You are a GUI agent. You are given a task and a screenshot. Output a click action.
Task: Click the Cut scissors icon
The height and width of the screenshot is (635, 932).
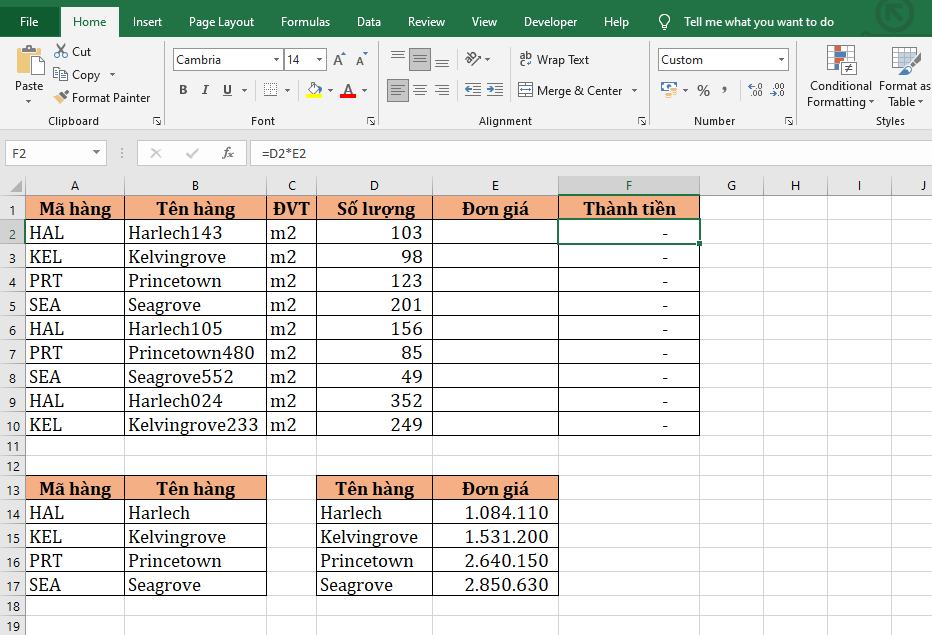point(61,51)
